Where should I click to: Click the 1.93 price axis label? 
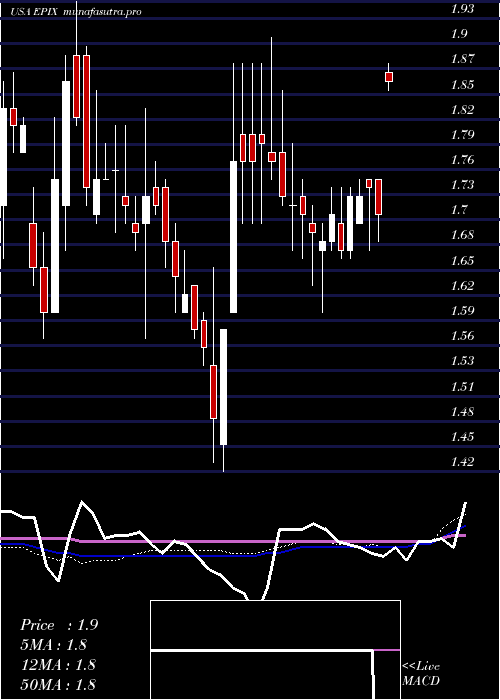click(x=462, y=8)
